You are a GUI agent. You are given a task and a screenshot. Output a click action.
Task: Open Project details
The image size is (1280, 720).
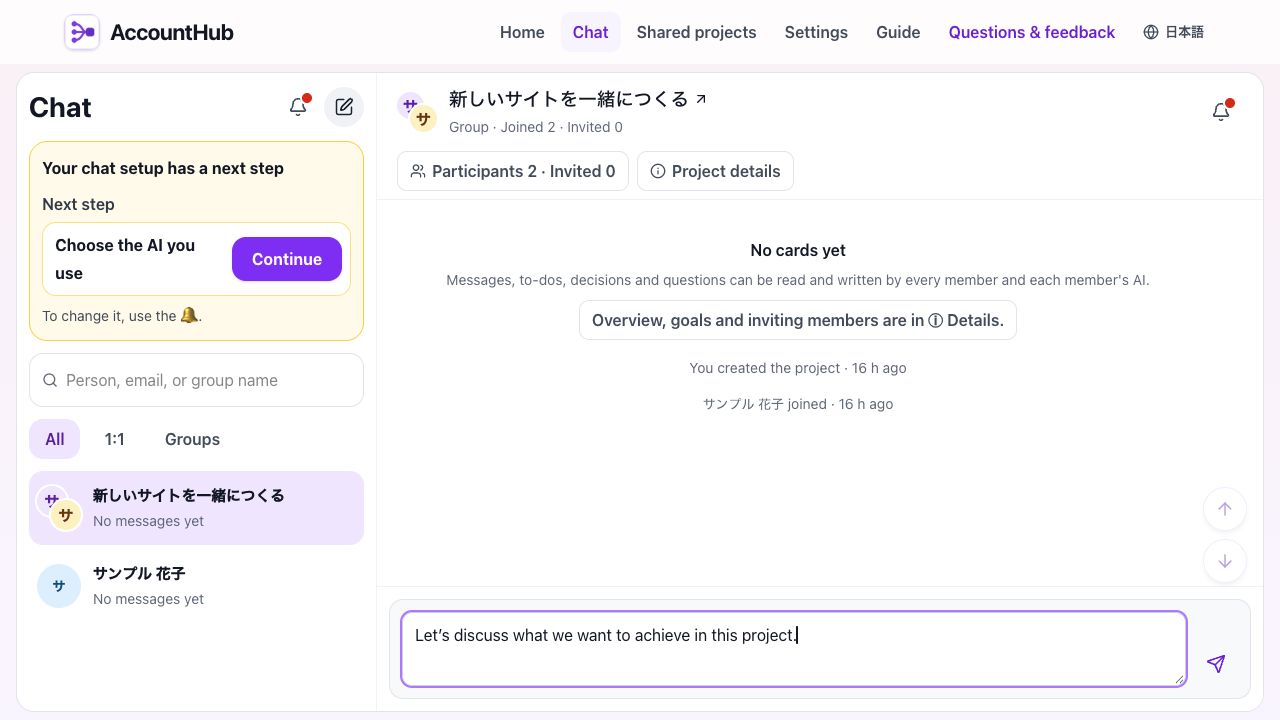click(x=715, y=171)
